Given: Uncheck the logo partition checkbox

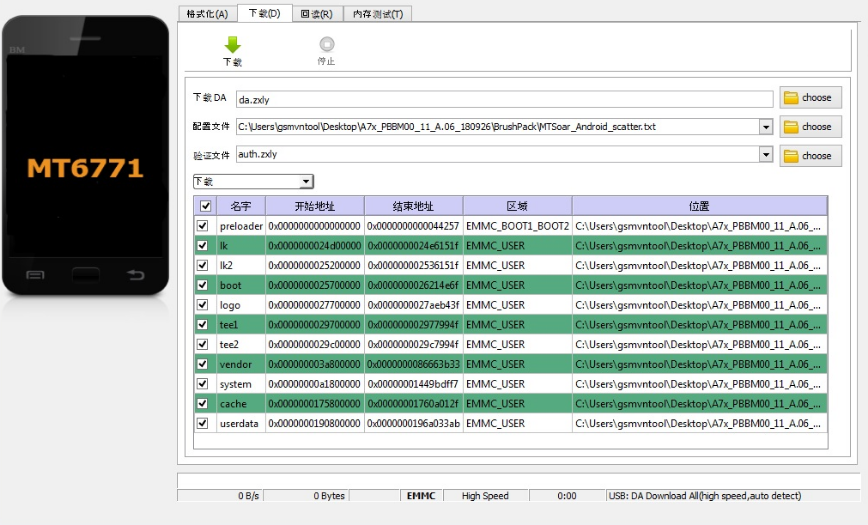Looking at the screenshot, I should pyautogui.click(x=203, y=305).
